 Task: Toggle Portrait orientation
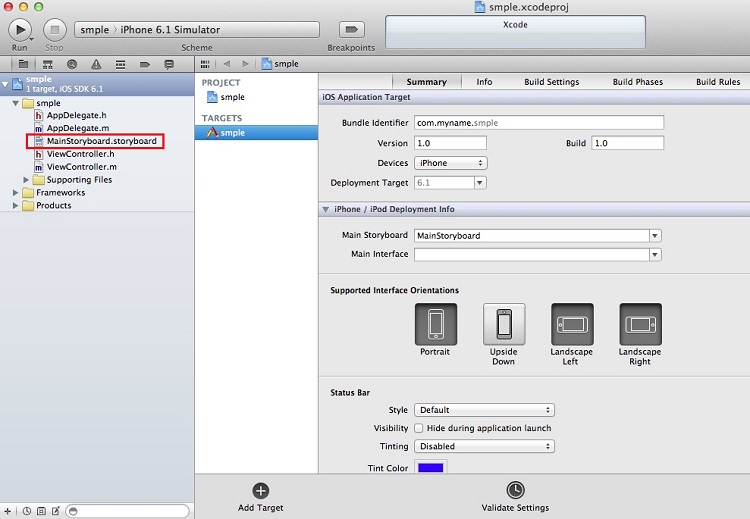click(436, 324)
